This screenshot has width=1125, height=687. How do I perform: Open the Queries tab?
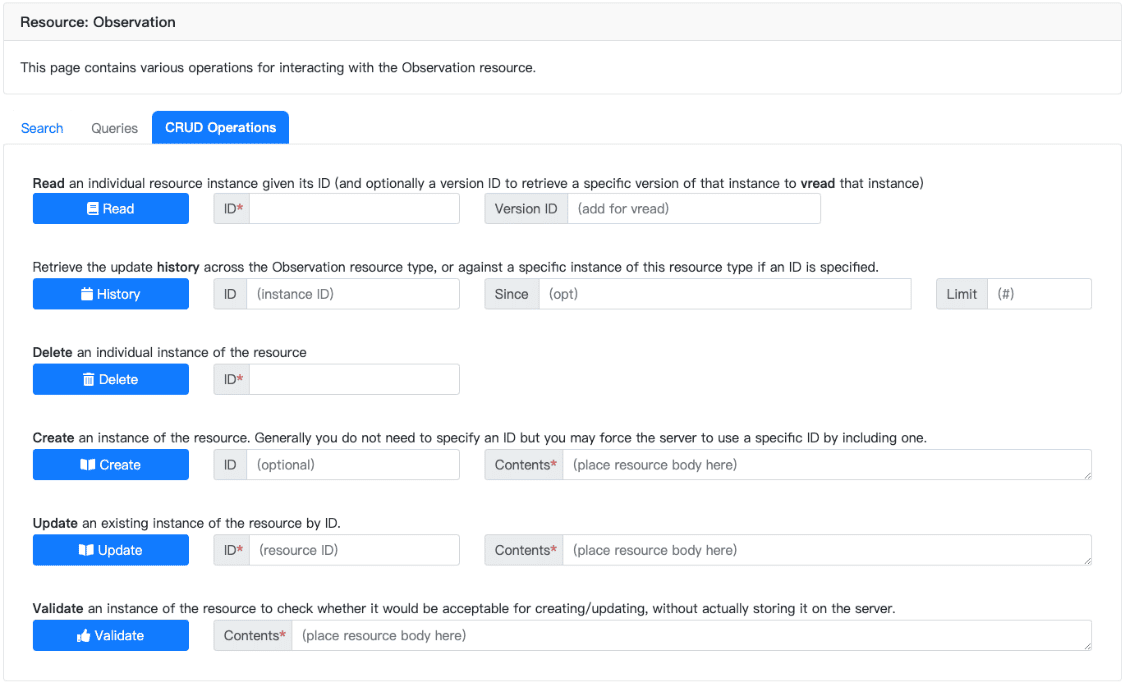coord(114,128)
